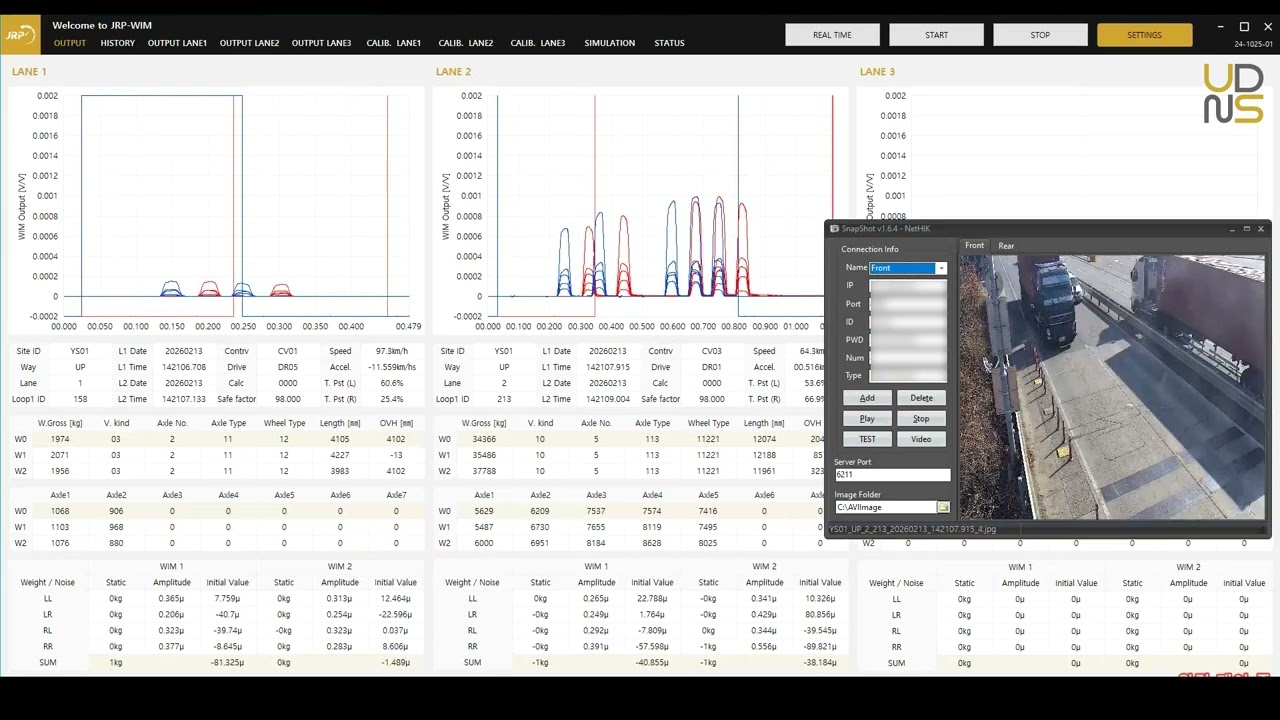Click the snapshot filename in SnapShot status bar

coord(912,529)
